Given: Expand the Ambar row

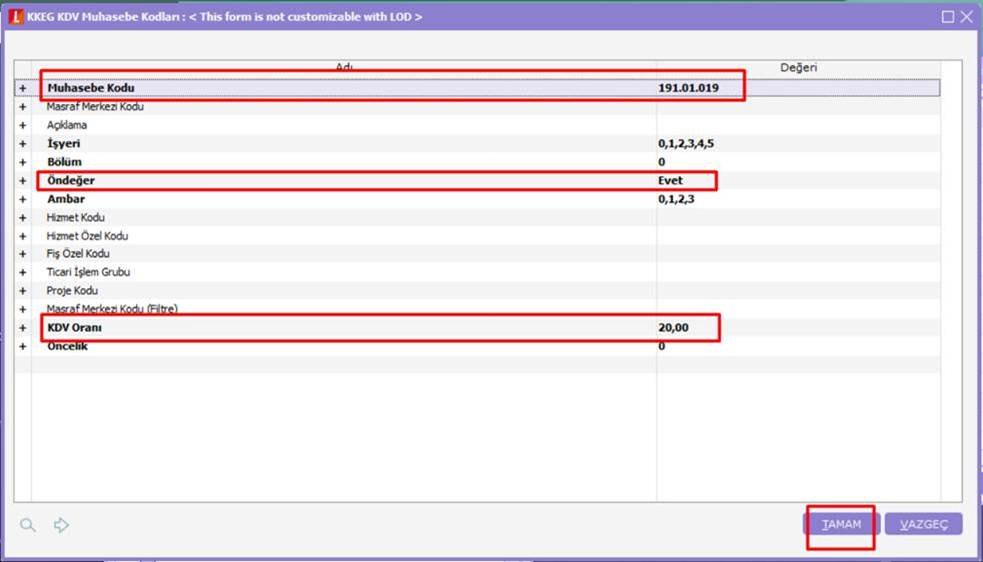Looking at the screenshot, I should [x=23, y=199].
